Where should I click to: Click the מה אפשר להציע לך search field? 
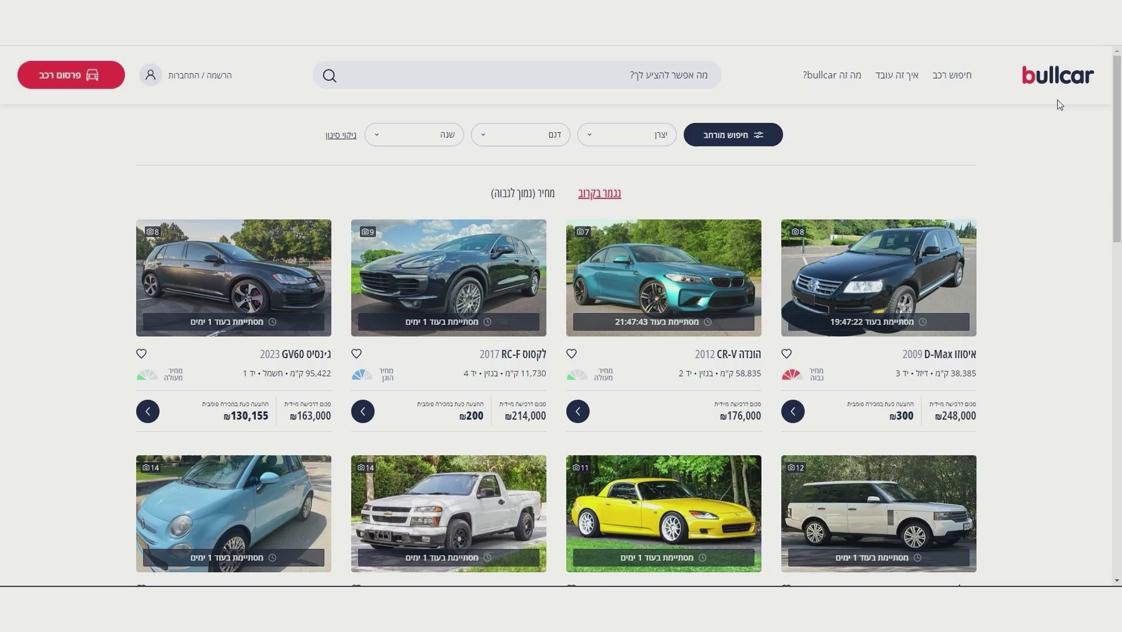coord(517,75)
